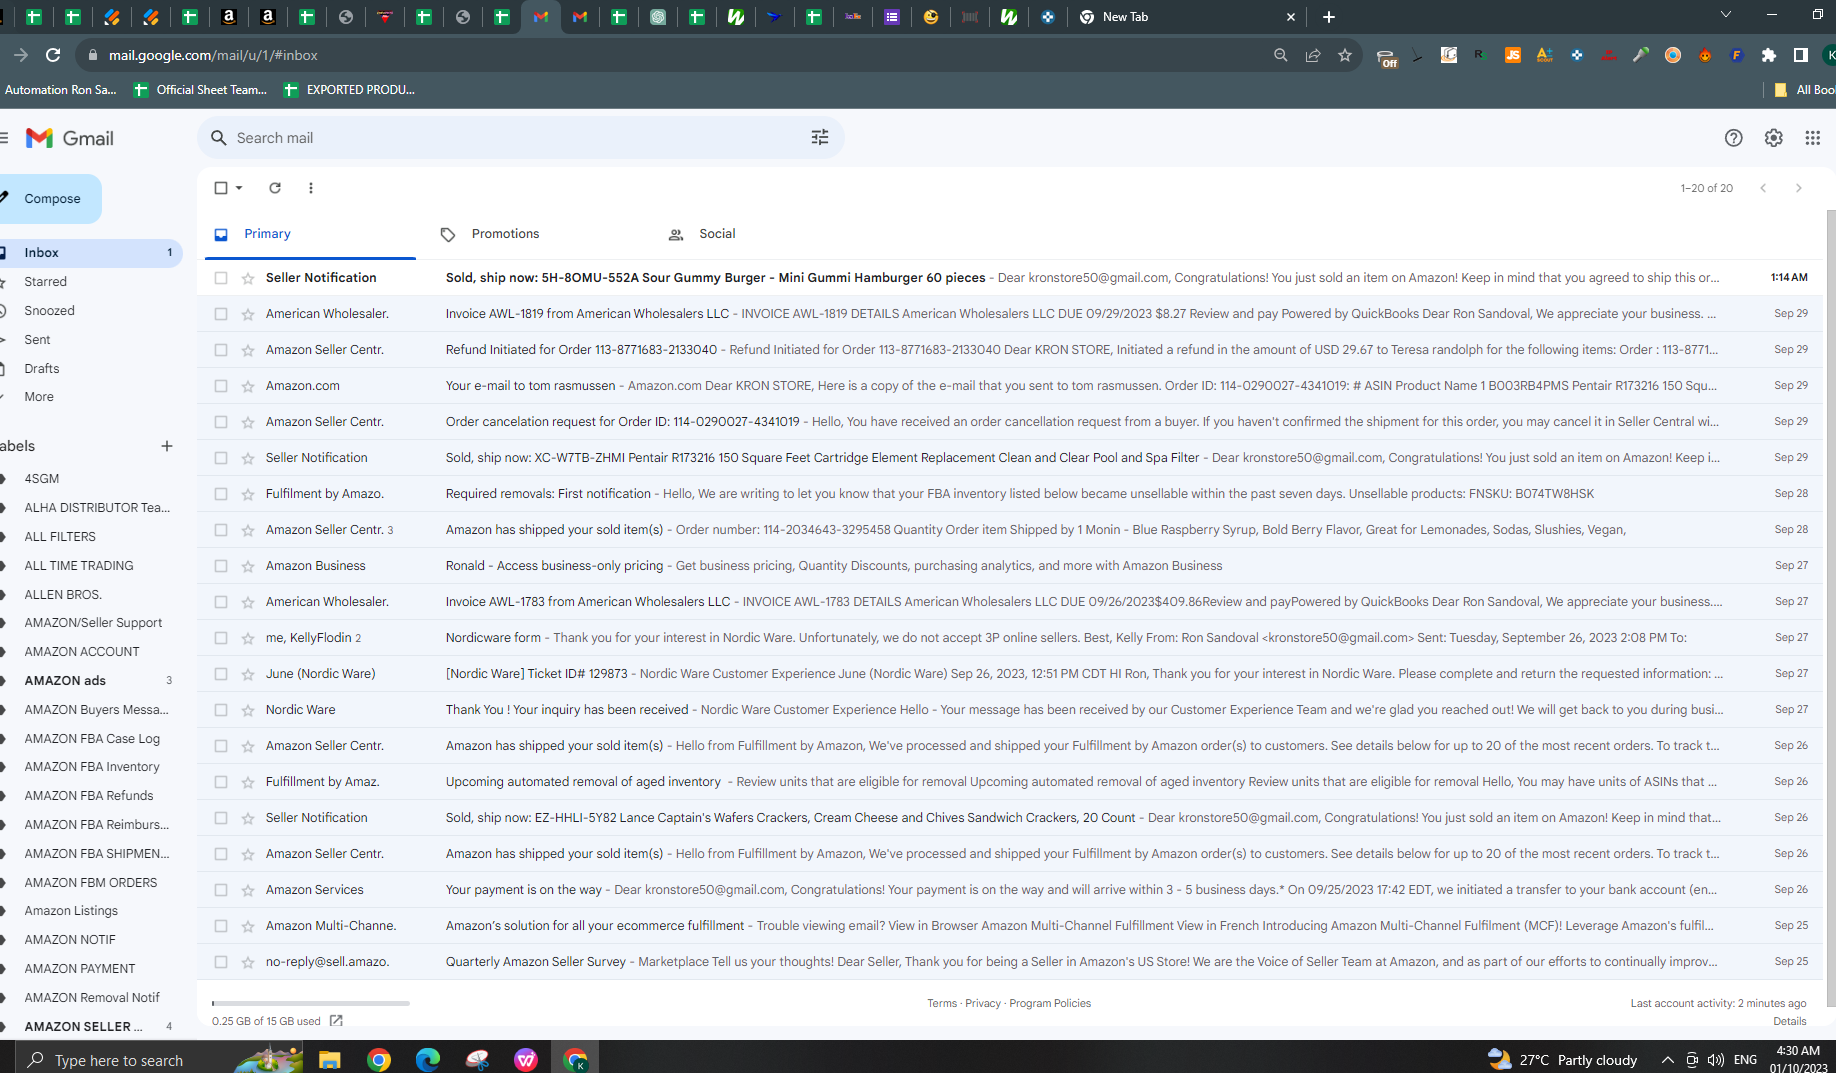1836x1073 pixels.
Task: Open the Starred folder
Action: [x=45, y=282]
